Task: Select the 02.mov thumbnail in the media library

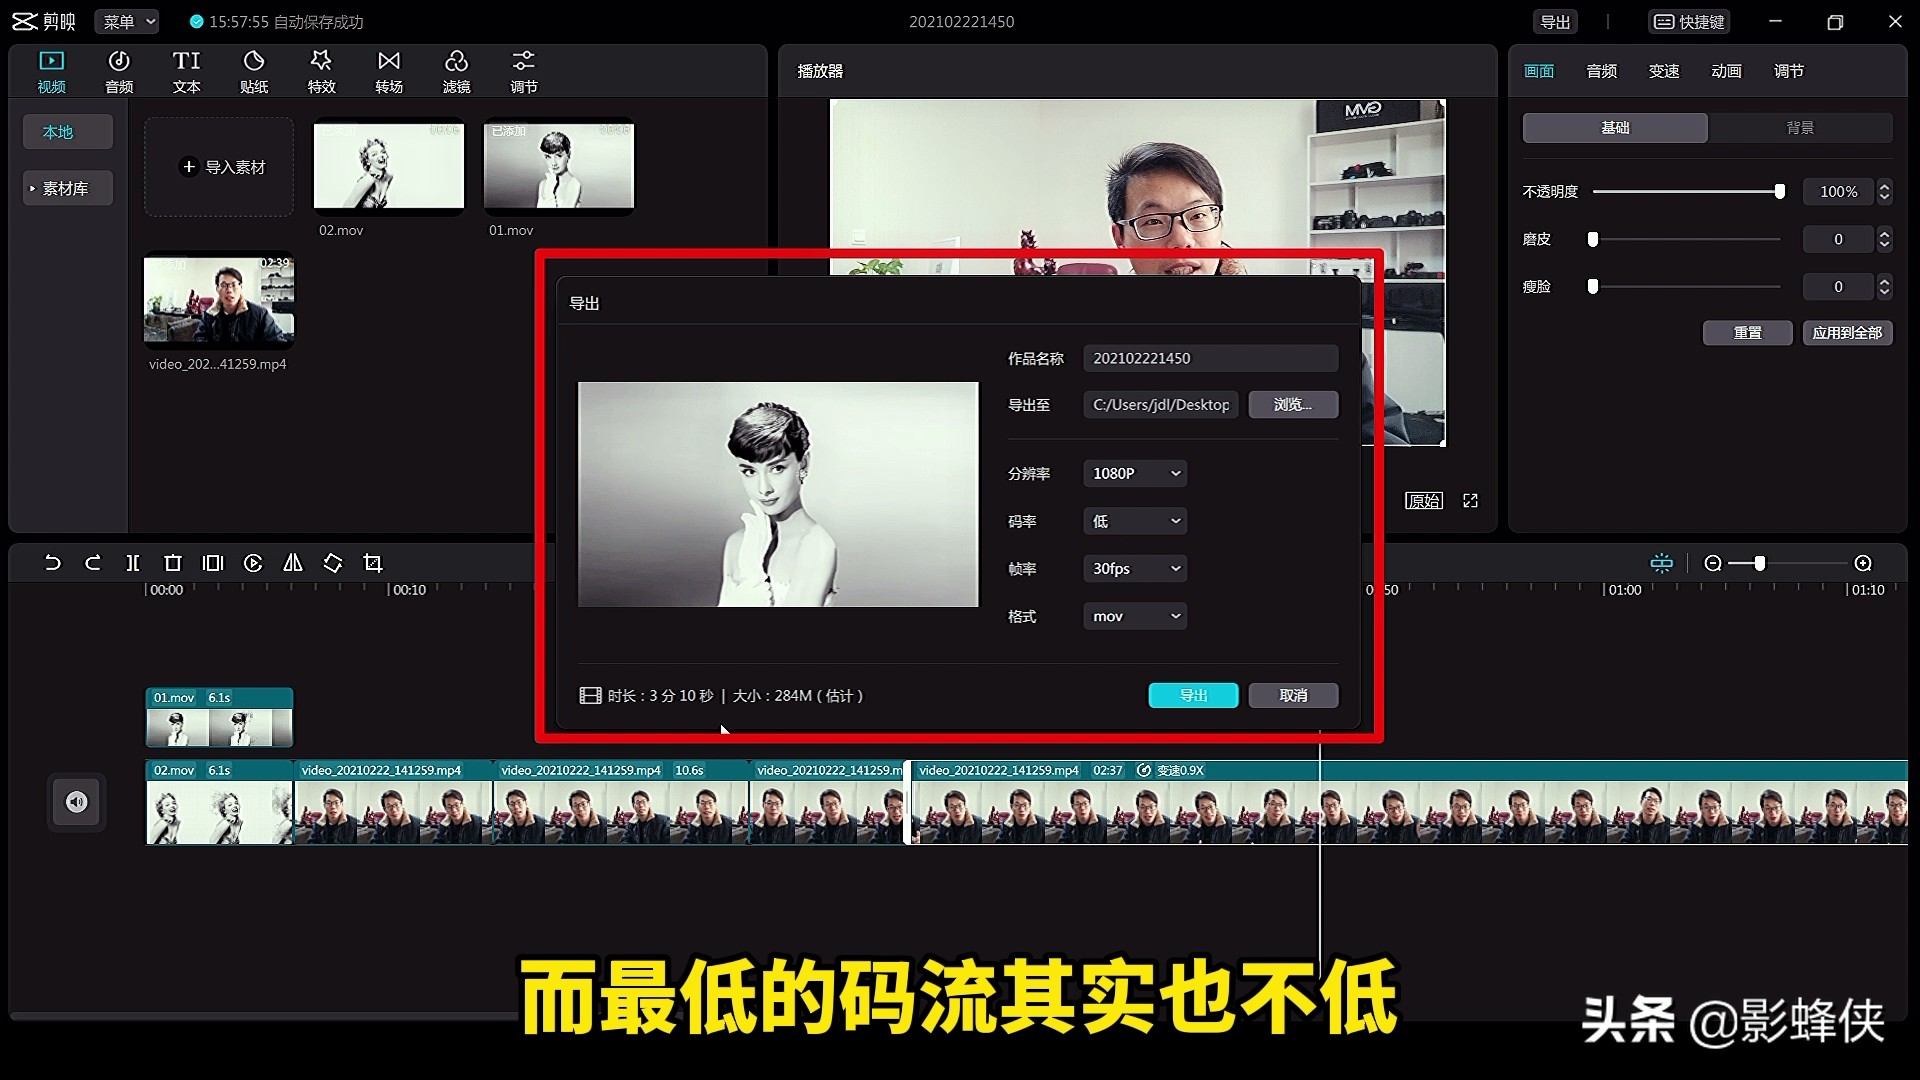Action: (388, 167)
